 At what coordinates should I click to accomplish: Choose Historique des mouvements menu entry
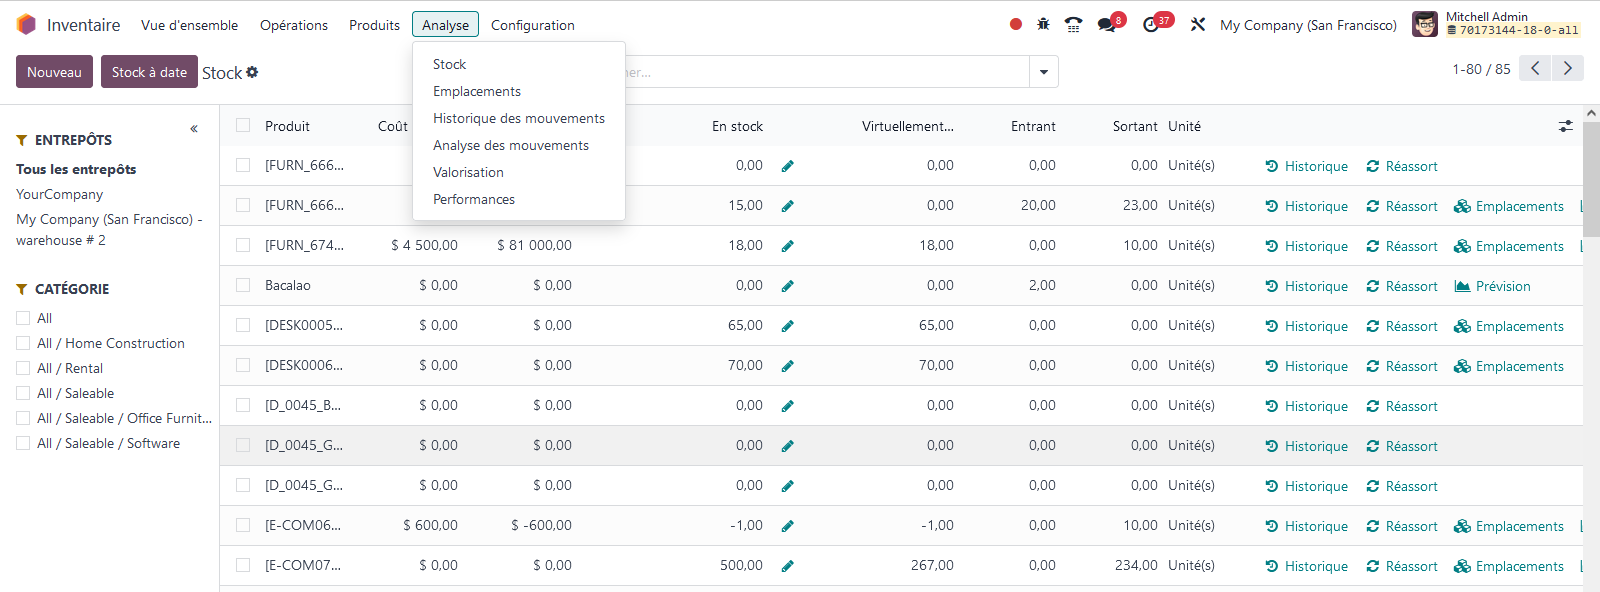click(518, 118)
